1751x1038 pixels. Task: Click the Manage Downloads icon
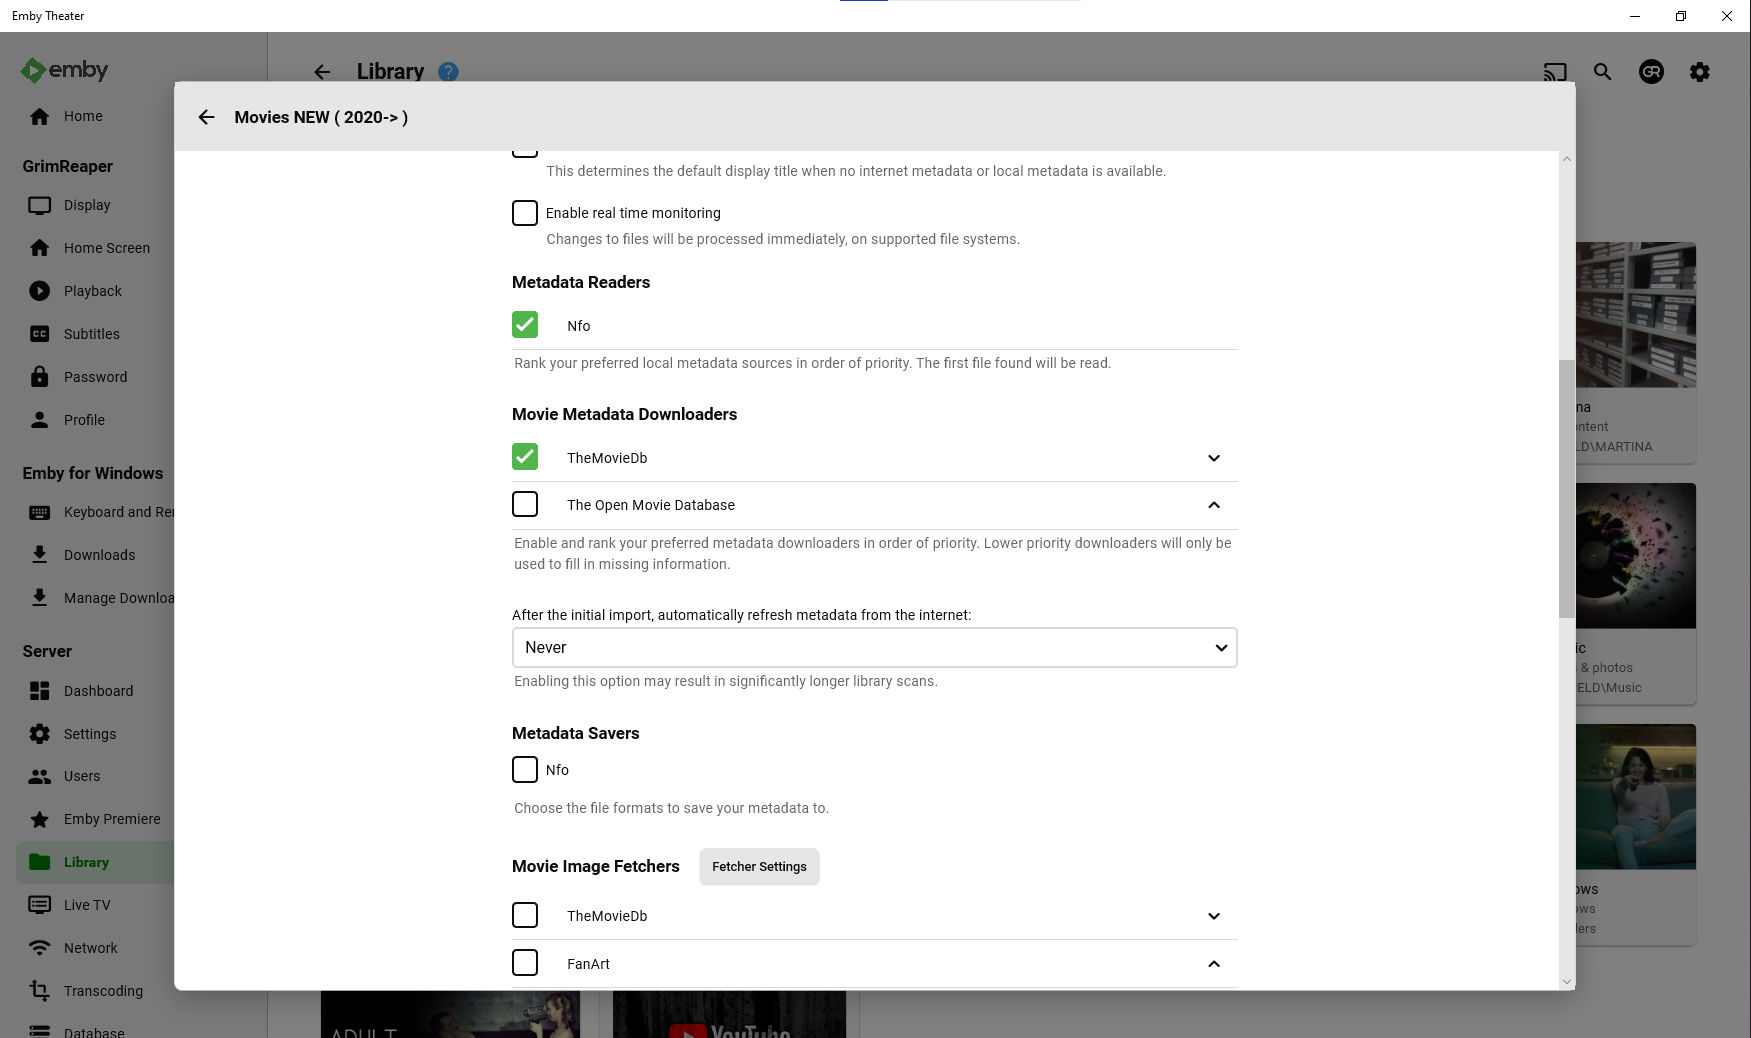(39, 598)
